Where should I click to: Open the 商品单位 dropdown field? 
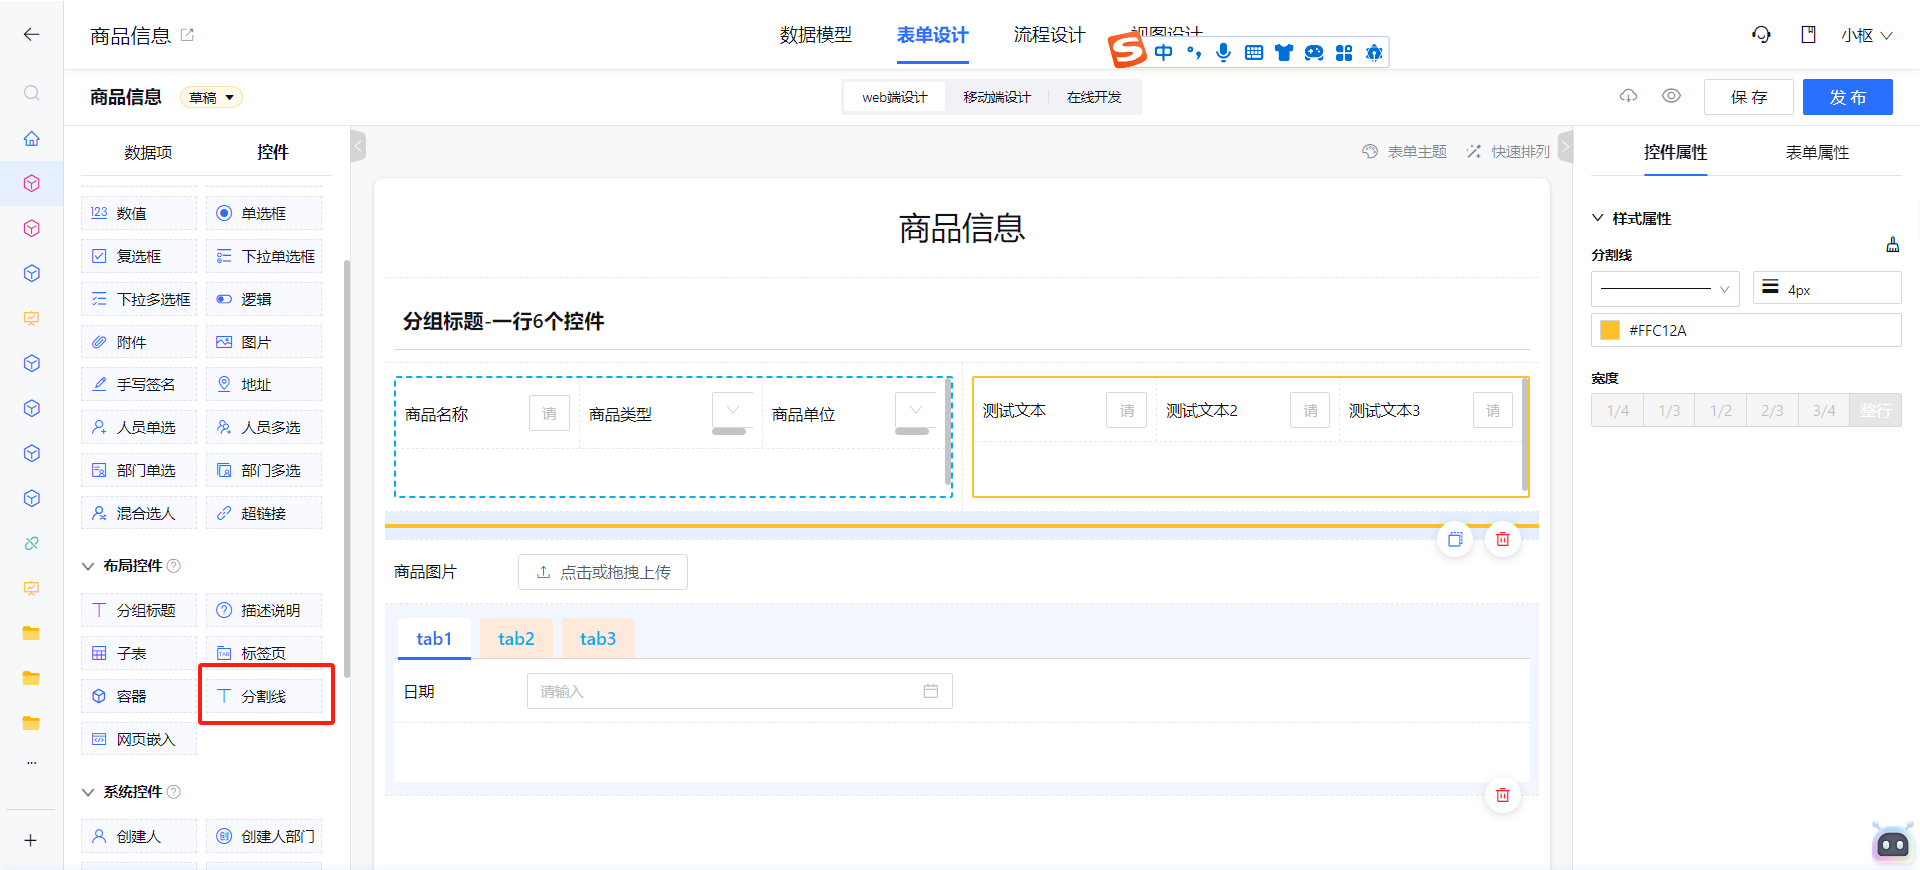coord(916,412)
